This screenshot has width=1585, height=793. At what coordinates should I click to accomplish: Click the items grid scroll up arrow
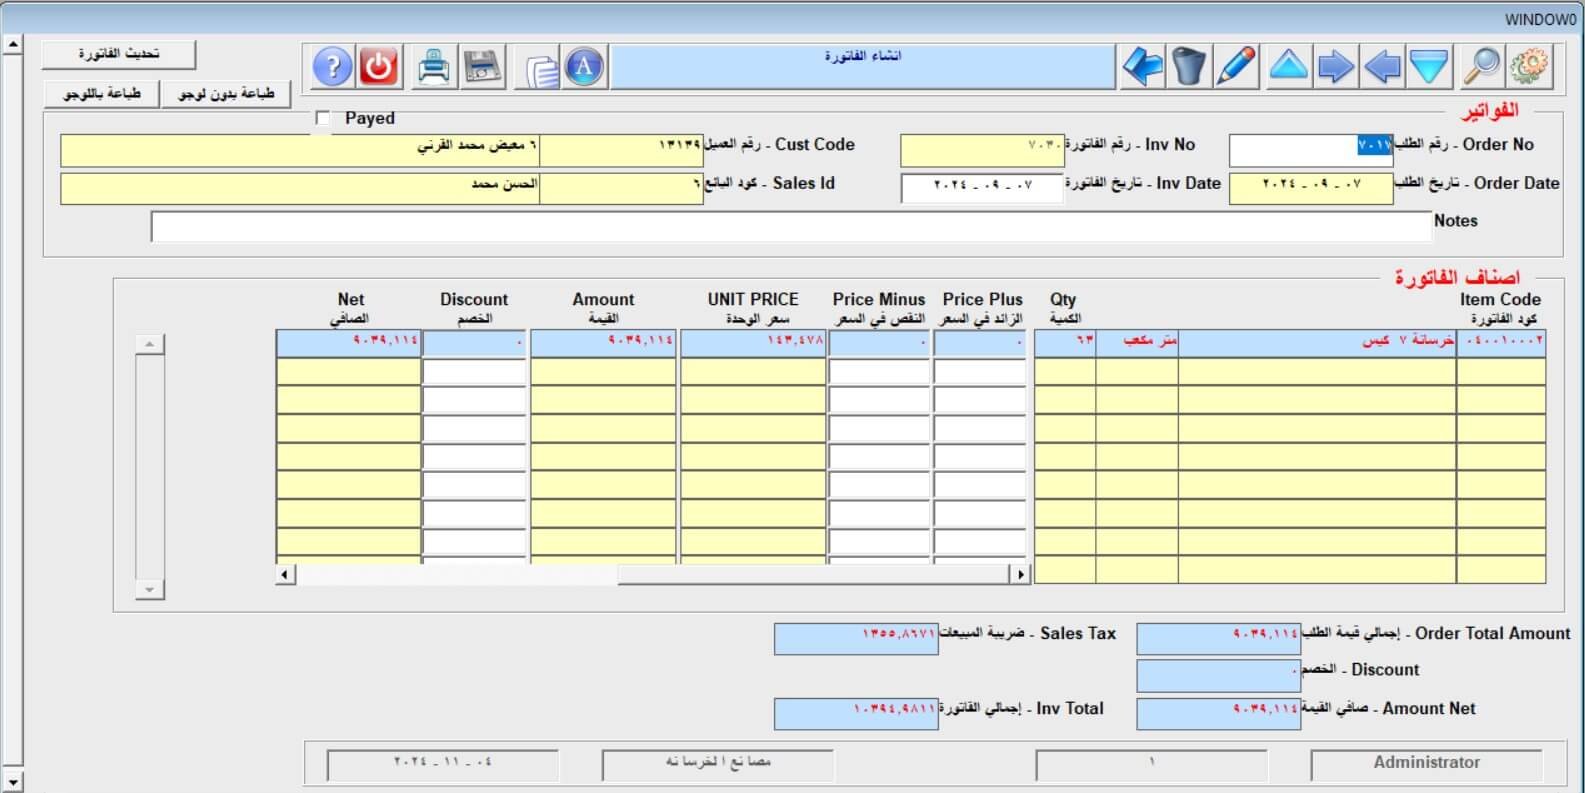149,344
